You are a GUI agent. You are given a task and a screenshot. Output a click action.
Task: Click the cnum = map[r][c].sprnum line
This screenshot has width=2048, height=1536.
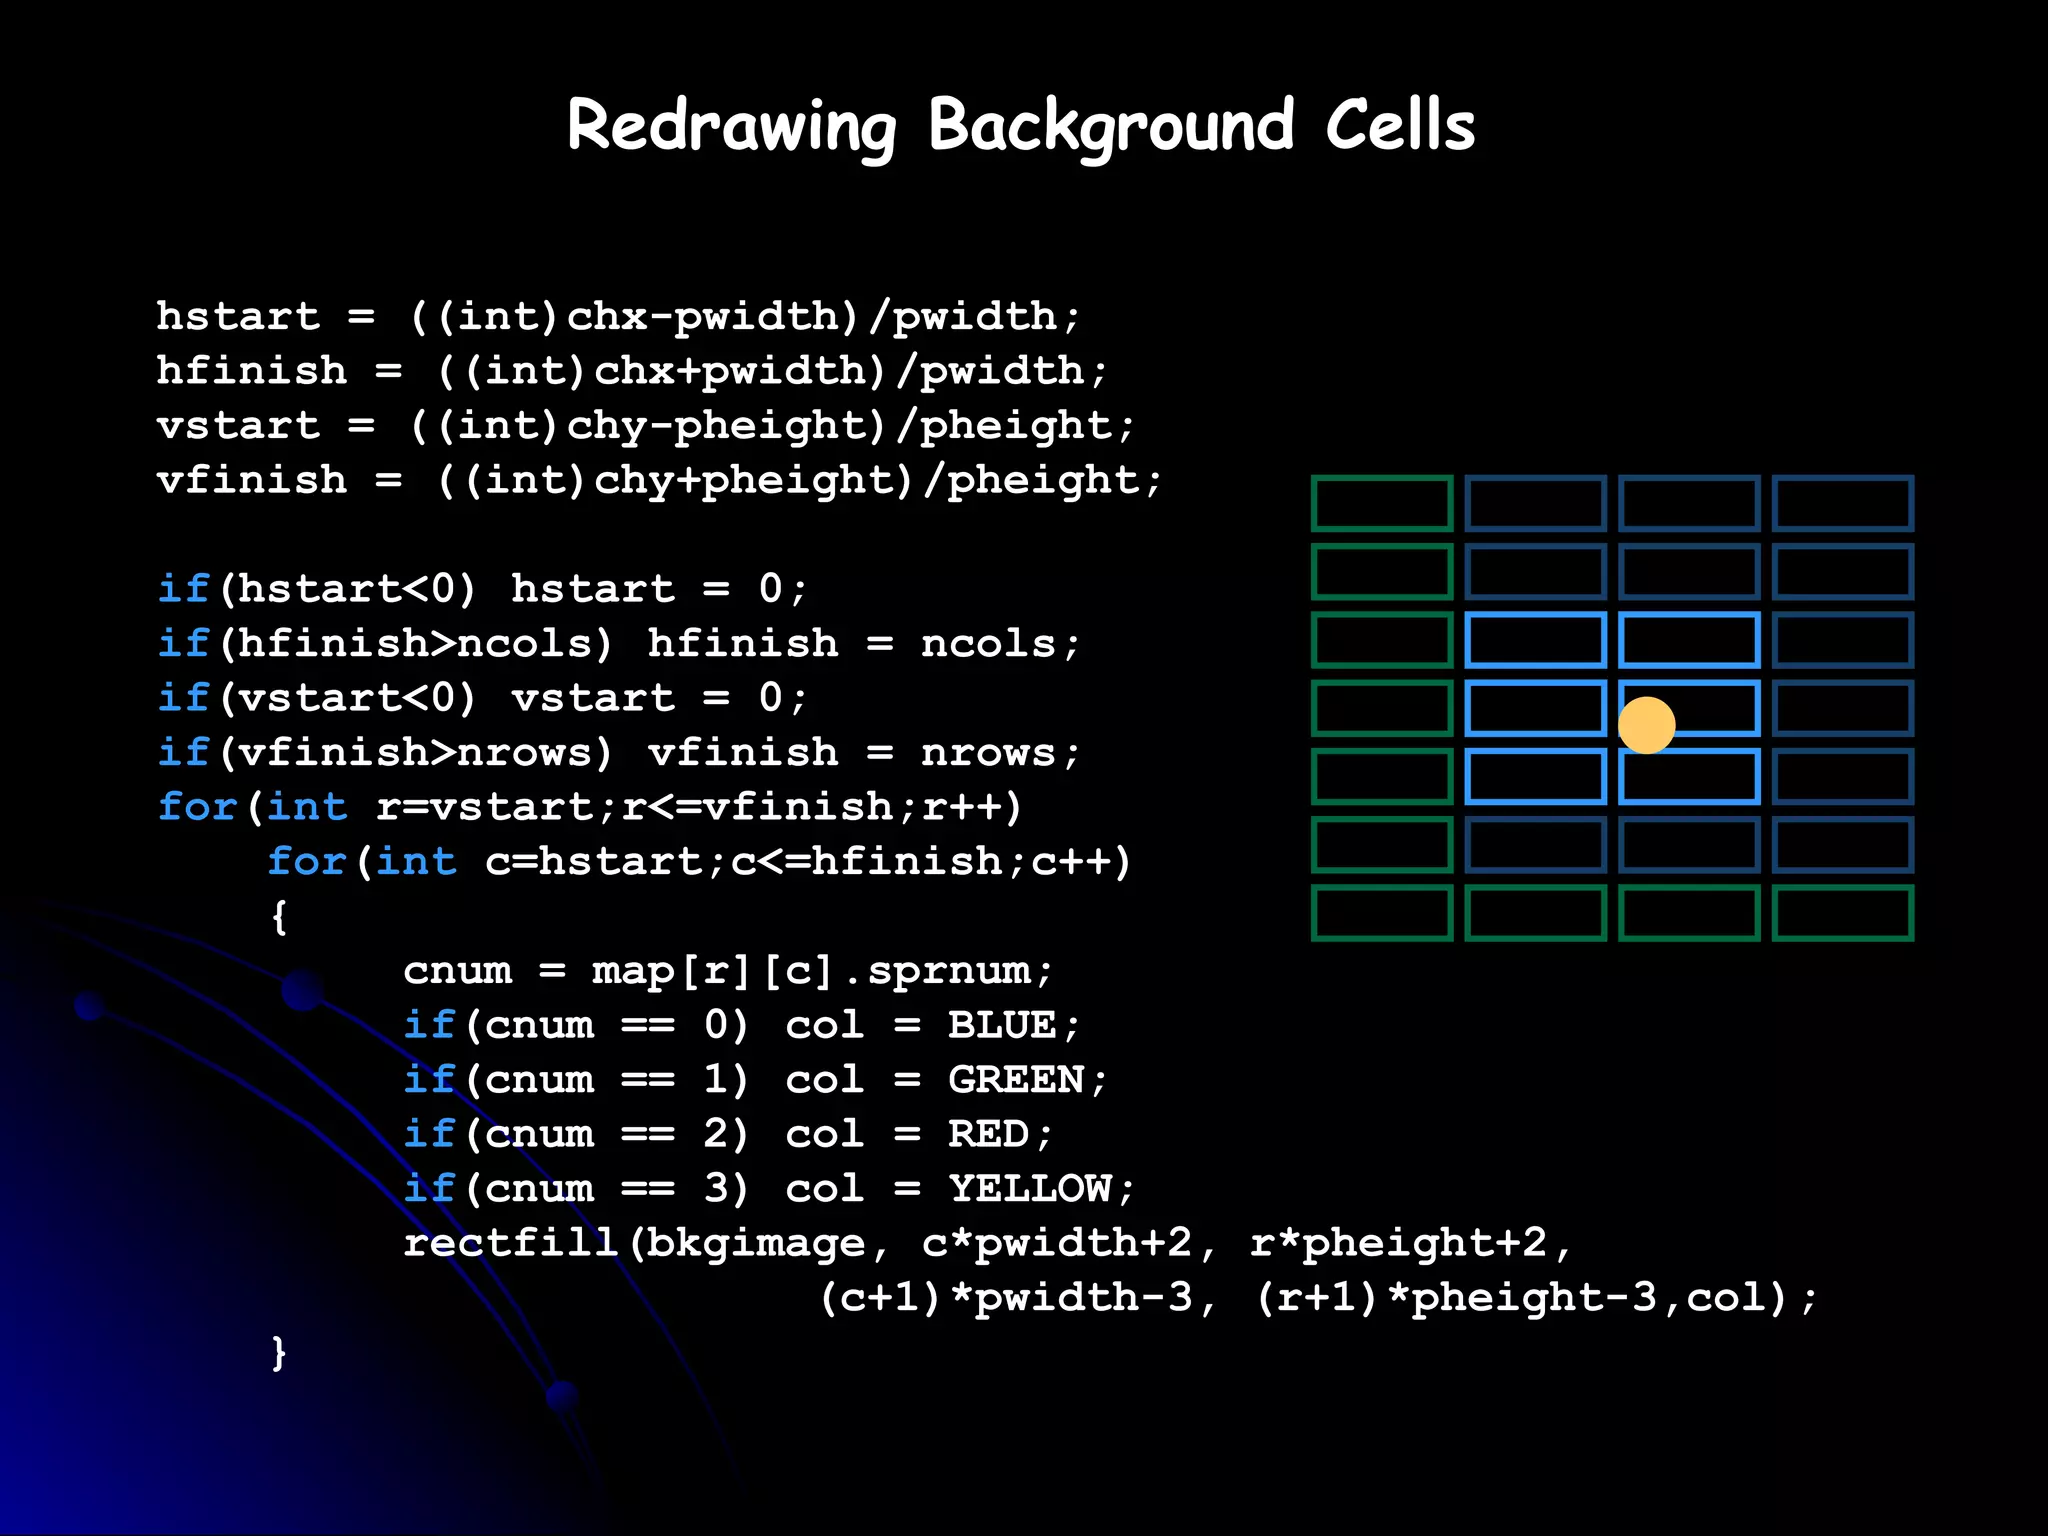tap(727, 971)
